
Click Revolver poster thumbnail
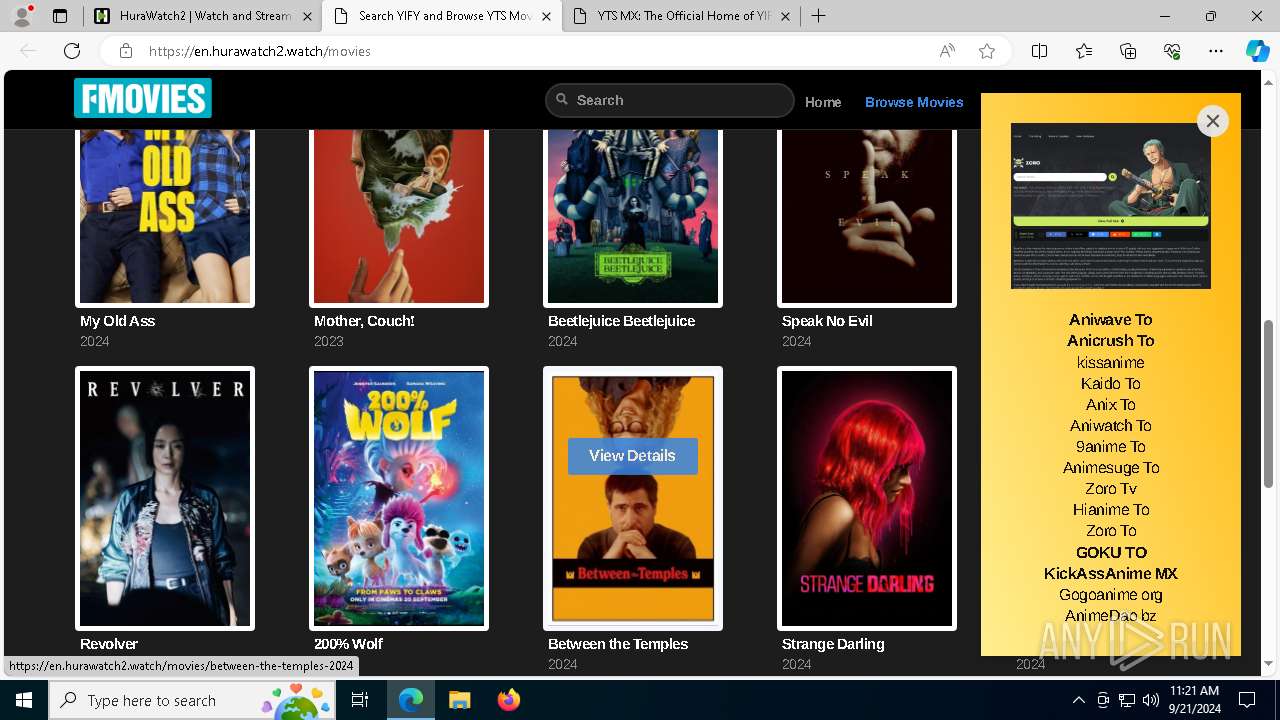point(165,499)
